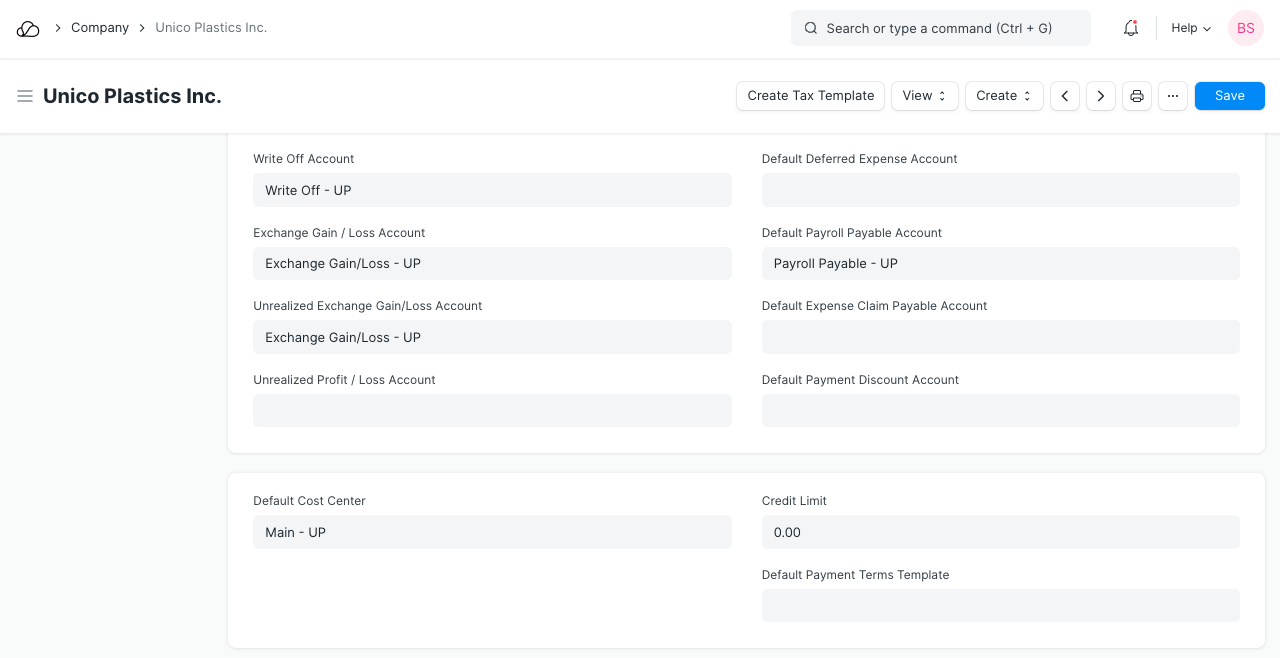Save the company record
Image resolution: width=1280 pixels, height=658 pixels.
coord(1229,96)
